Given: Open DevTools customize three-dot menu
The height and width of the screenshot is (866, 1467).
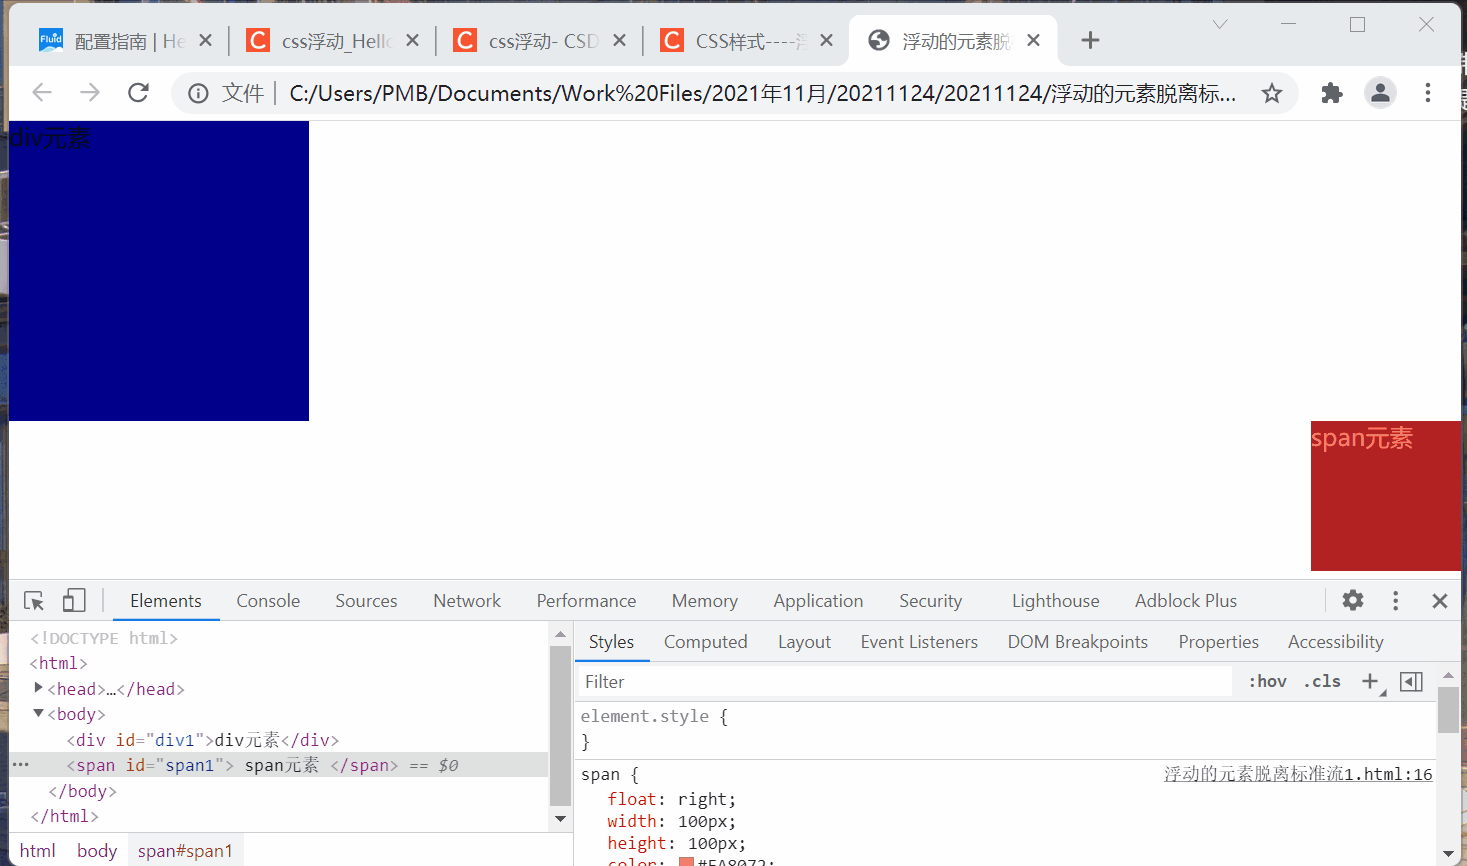Looking at the screenshot, I should point(1396,600).
